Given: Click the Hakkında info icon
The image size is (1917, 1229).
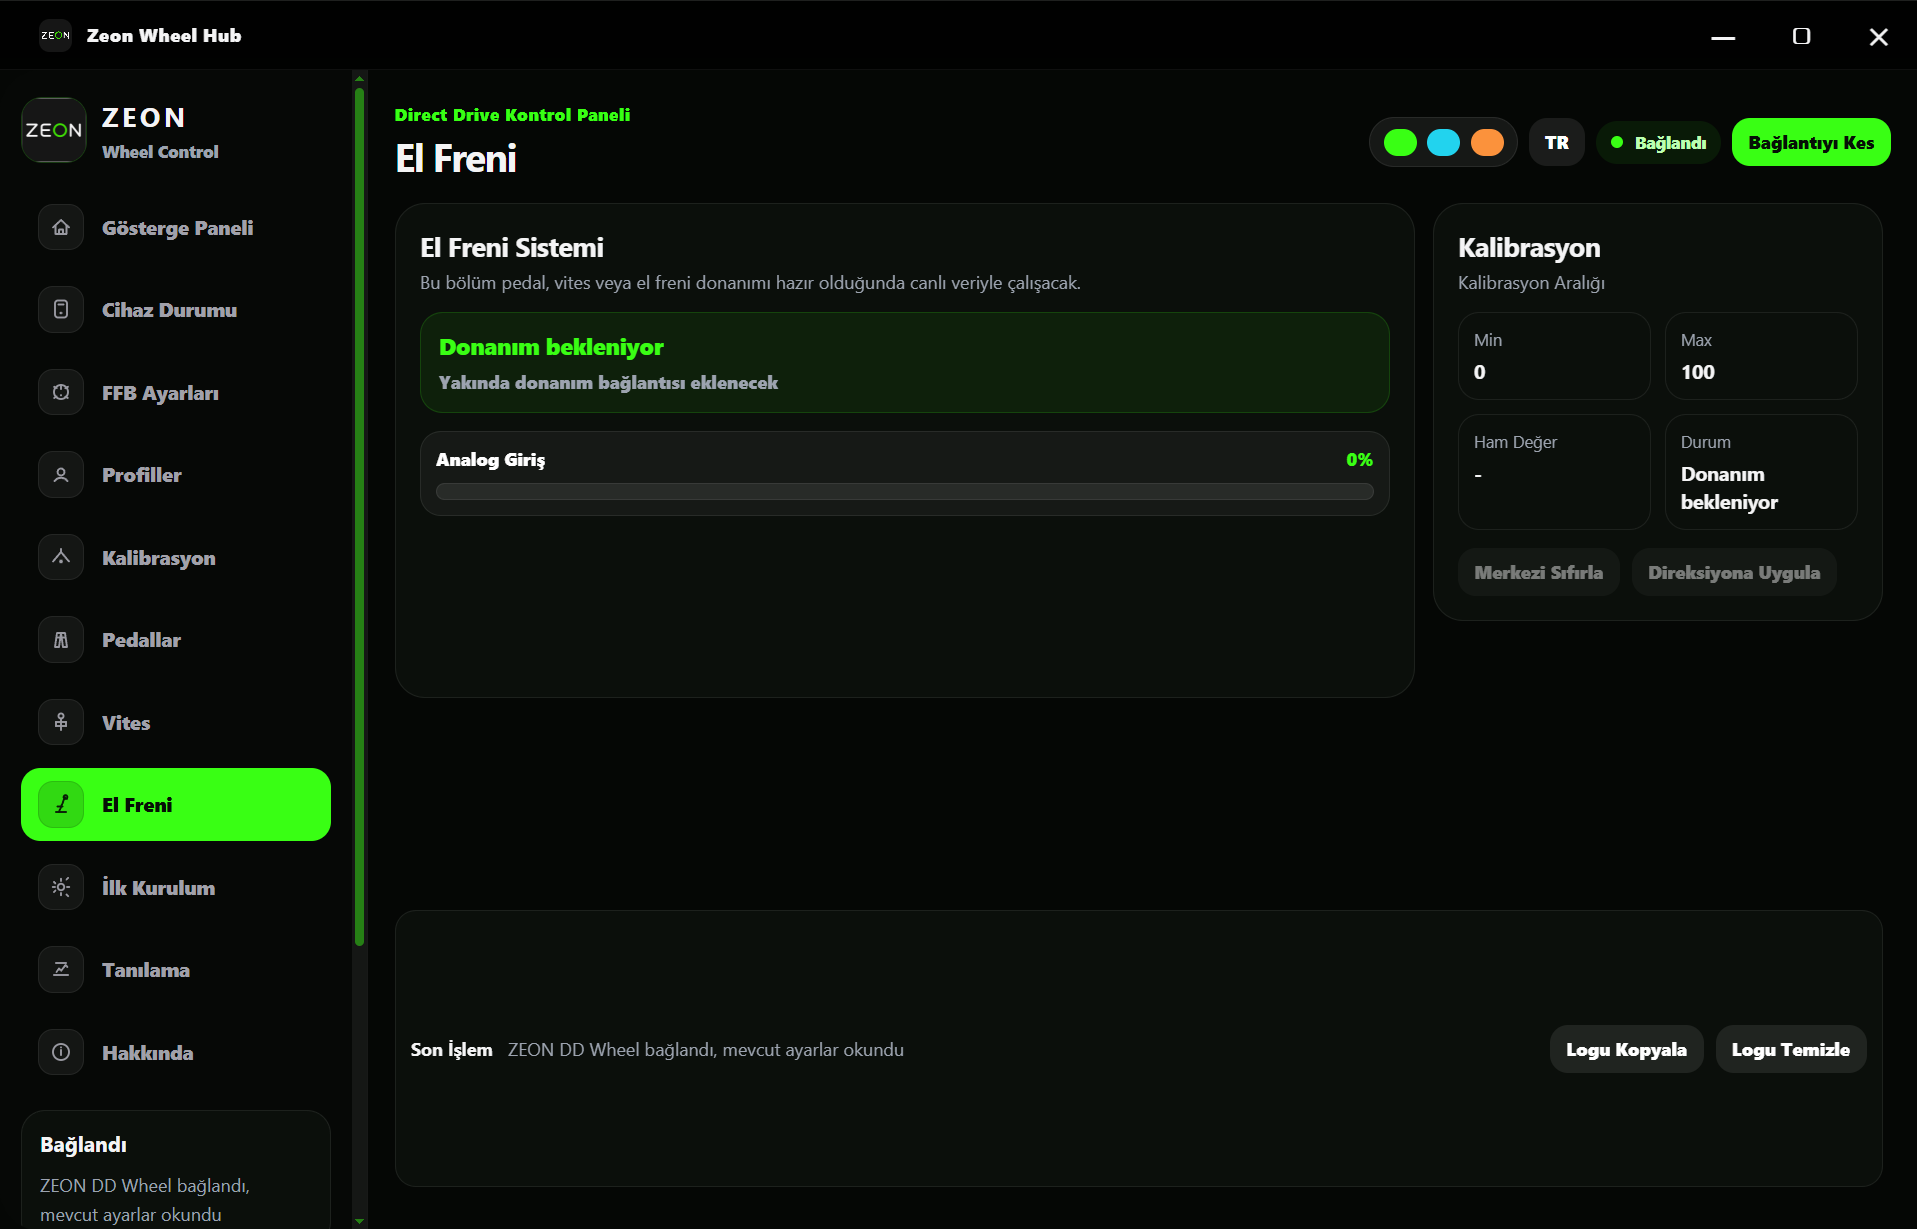Looking at the screenshot, I should [61, 1053].
